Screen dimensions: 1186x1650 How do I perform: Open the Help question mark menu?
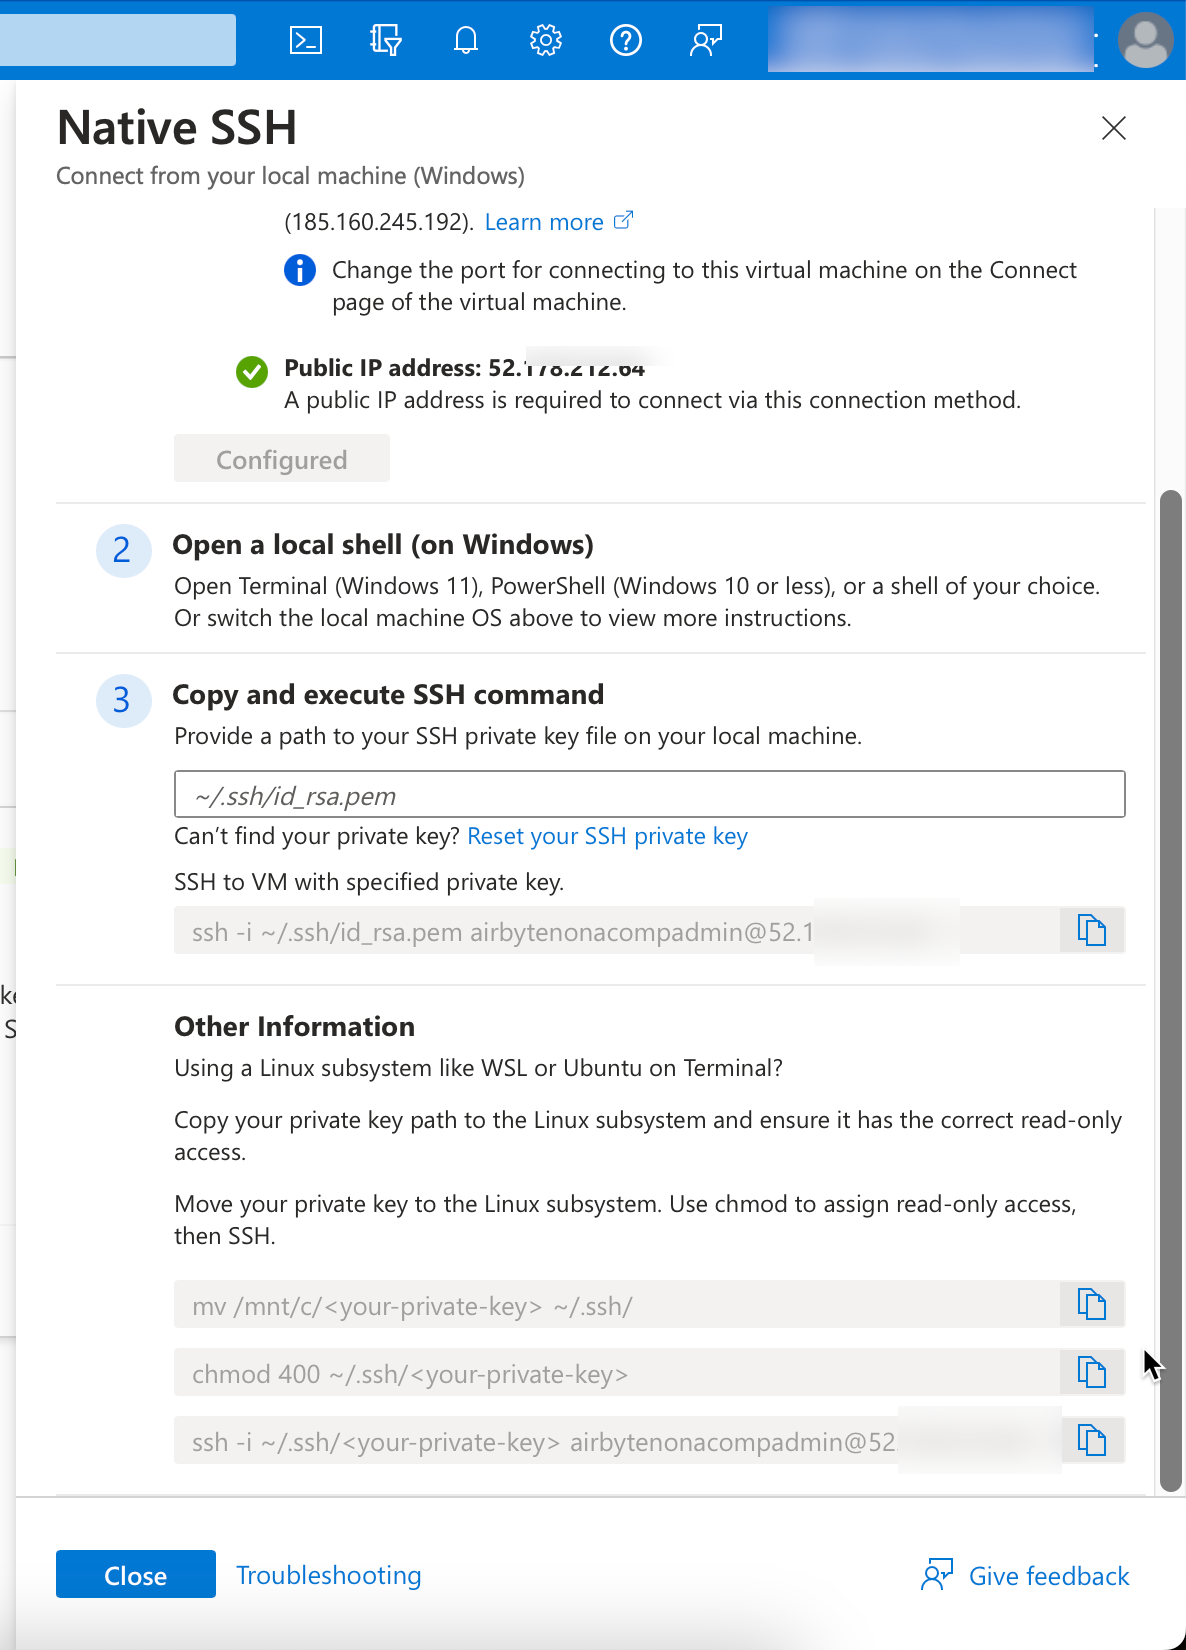click(626, 40)
